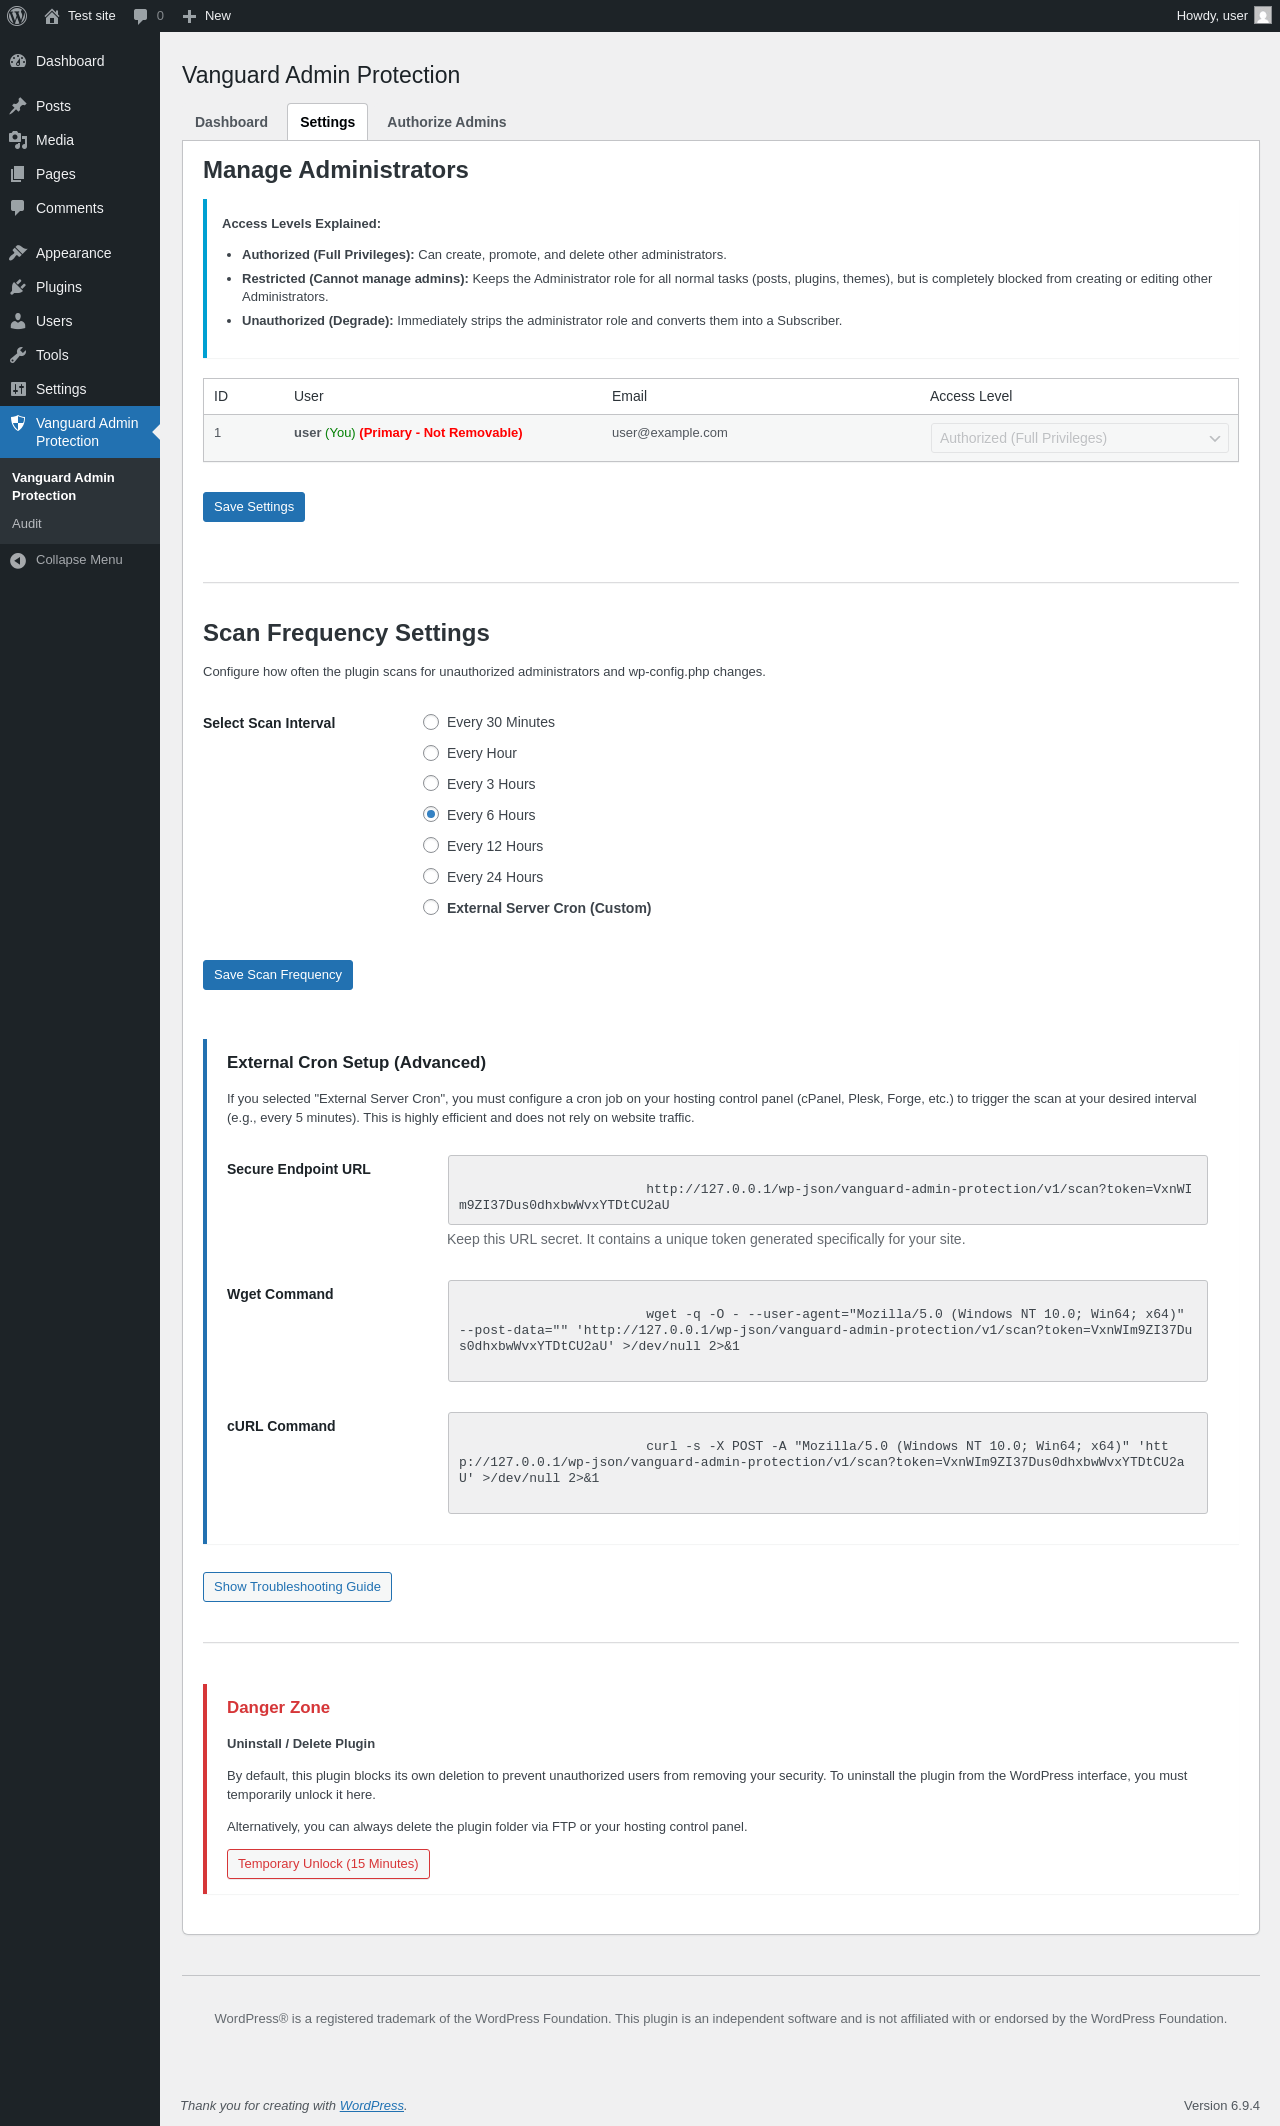Image resolution: width=1280 pixels, height=2126 pixels.
Task: Click the Secure Endpoint URL field
Action: click(828, 1190)
